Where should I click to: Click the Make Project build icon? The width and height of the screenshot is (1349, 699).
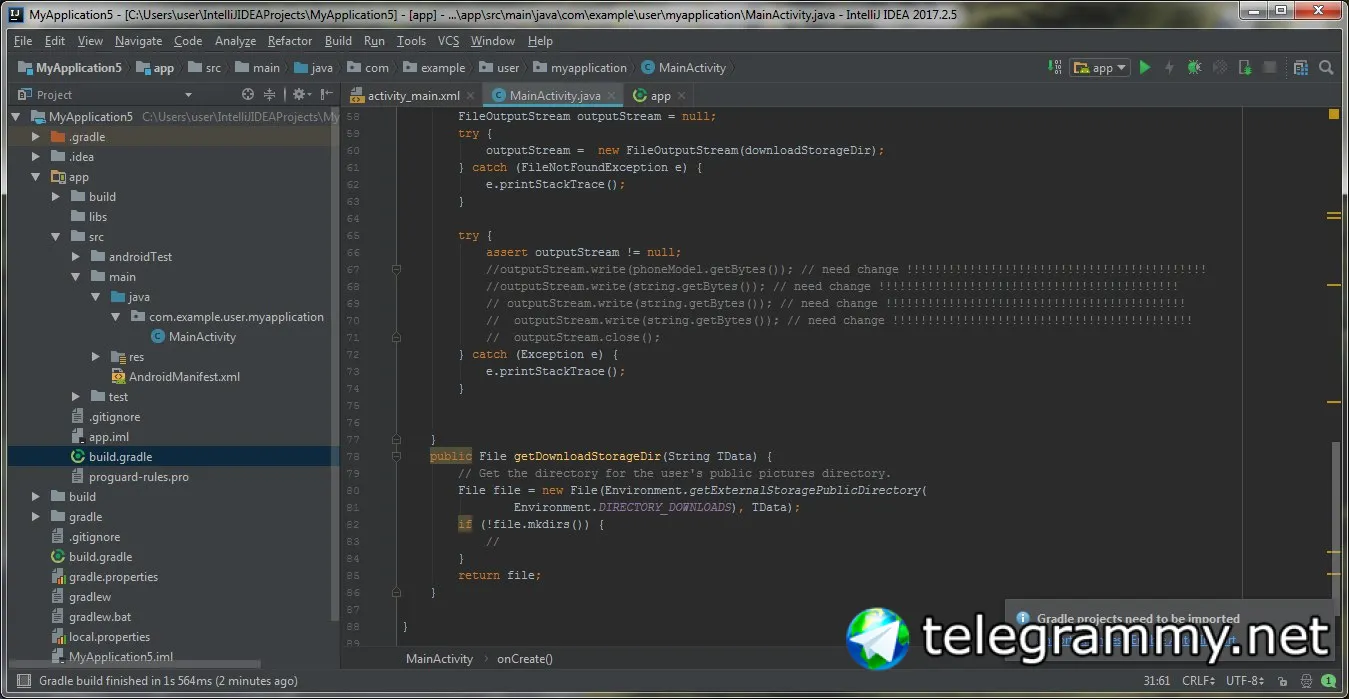click(x=1055, y=68)
